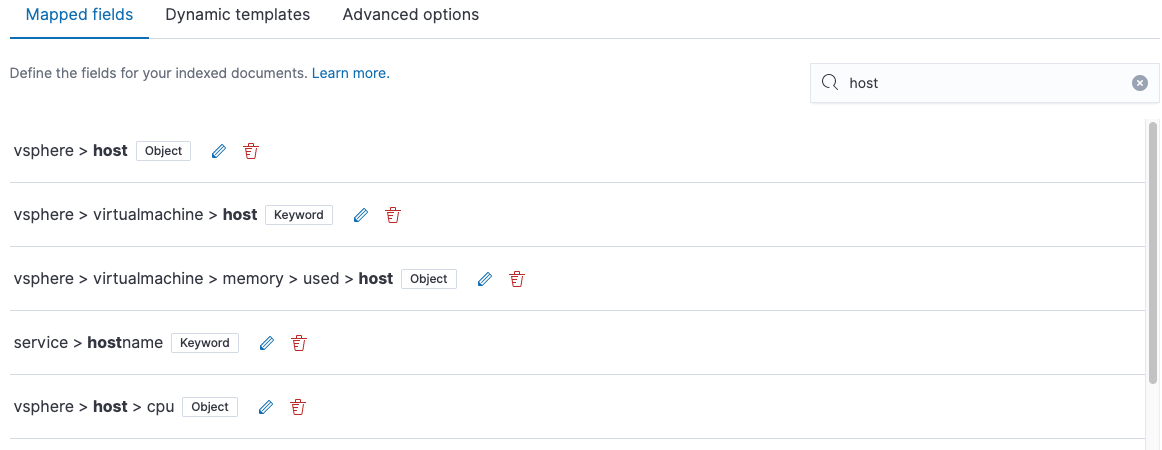Delete the virtualmachine > host keyword field
The height and width of the screenshot is (450, 1162).
393,215
